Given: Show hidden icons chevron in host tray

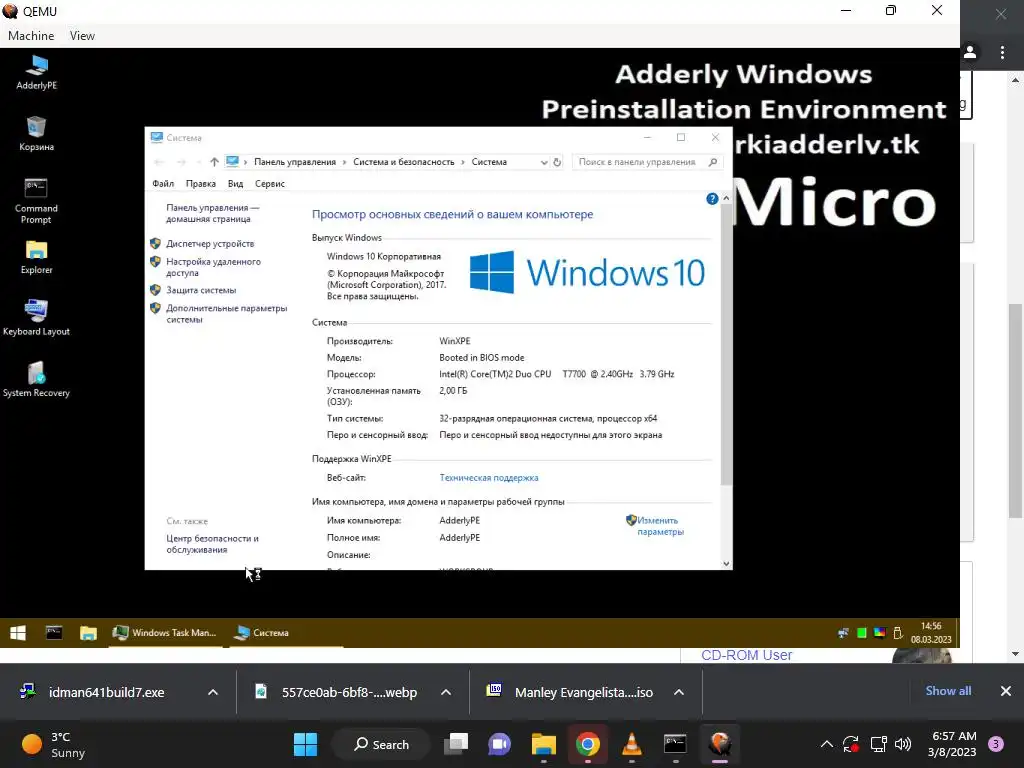Looking at the screenshot, I should tap(826, 744).
